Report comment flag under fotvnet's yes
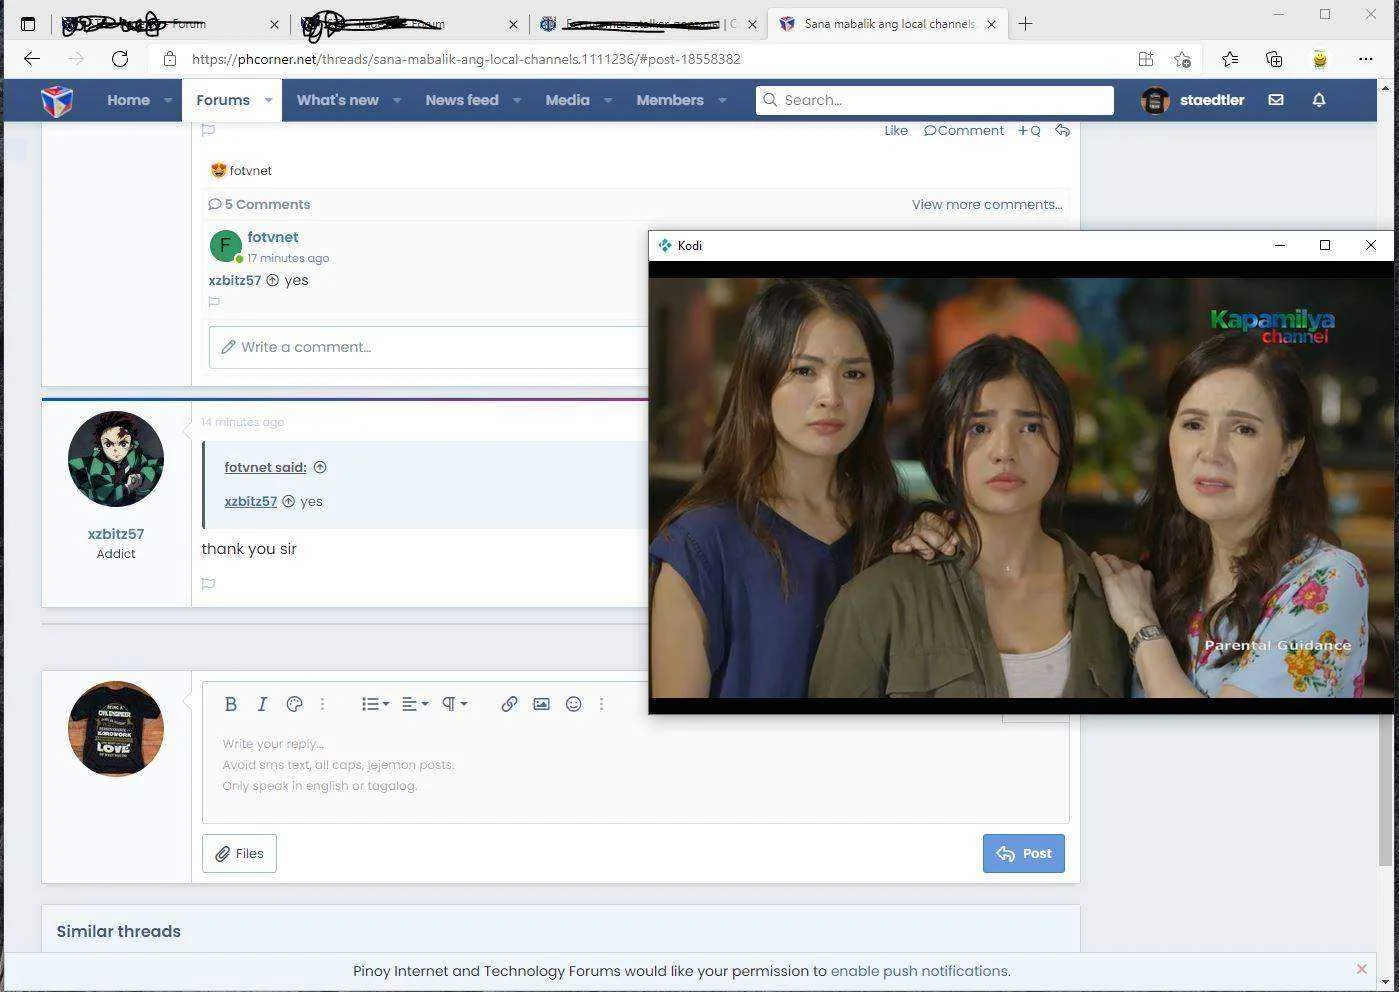 click(214, 302)
